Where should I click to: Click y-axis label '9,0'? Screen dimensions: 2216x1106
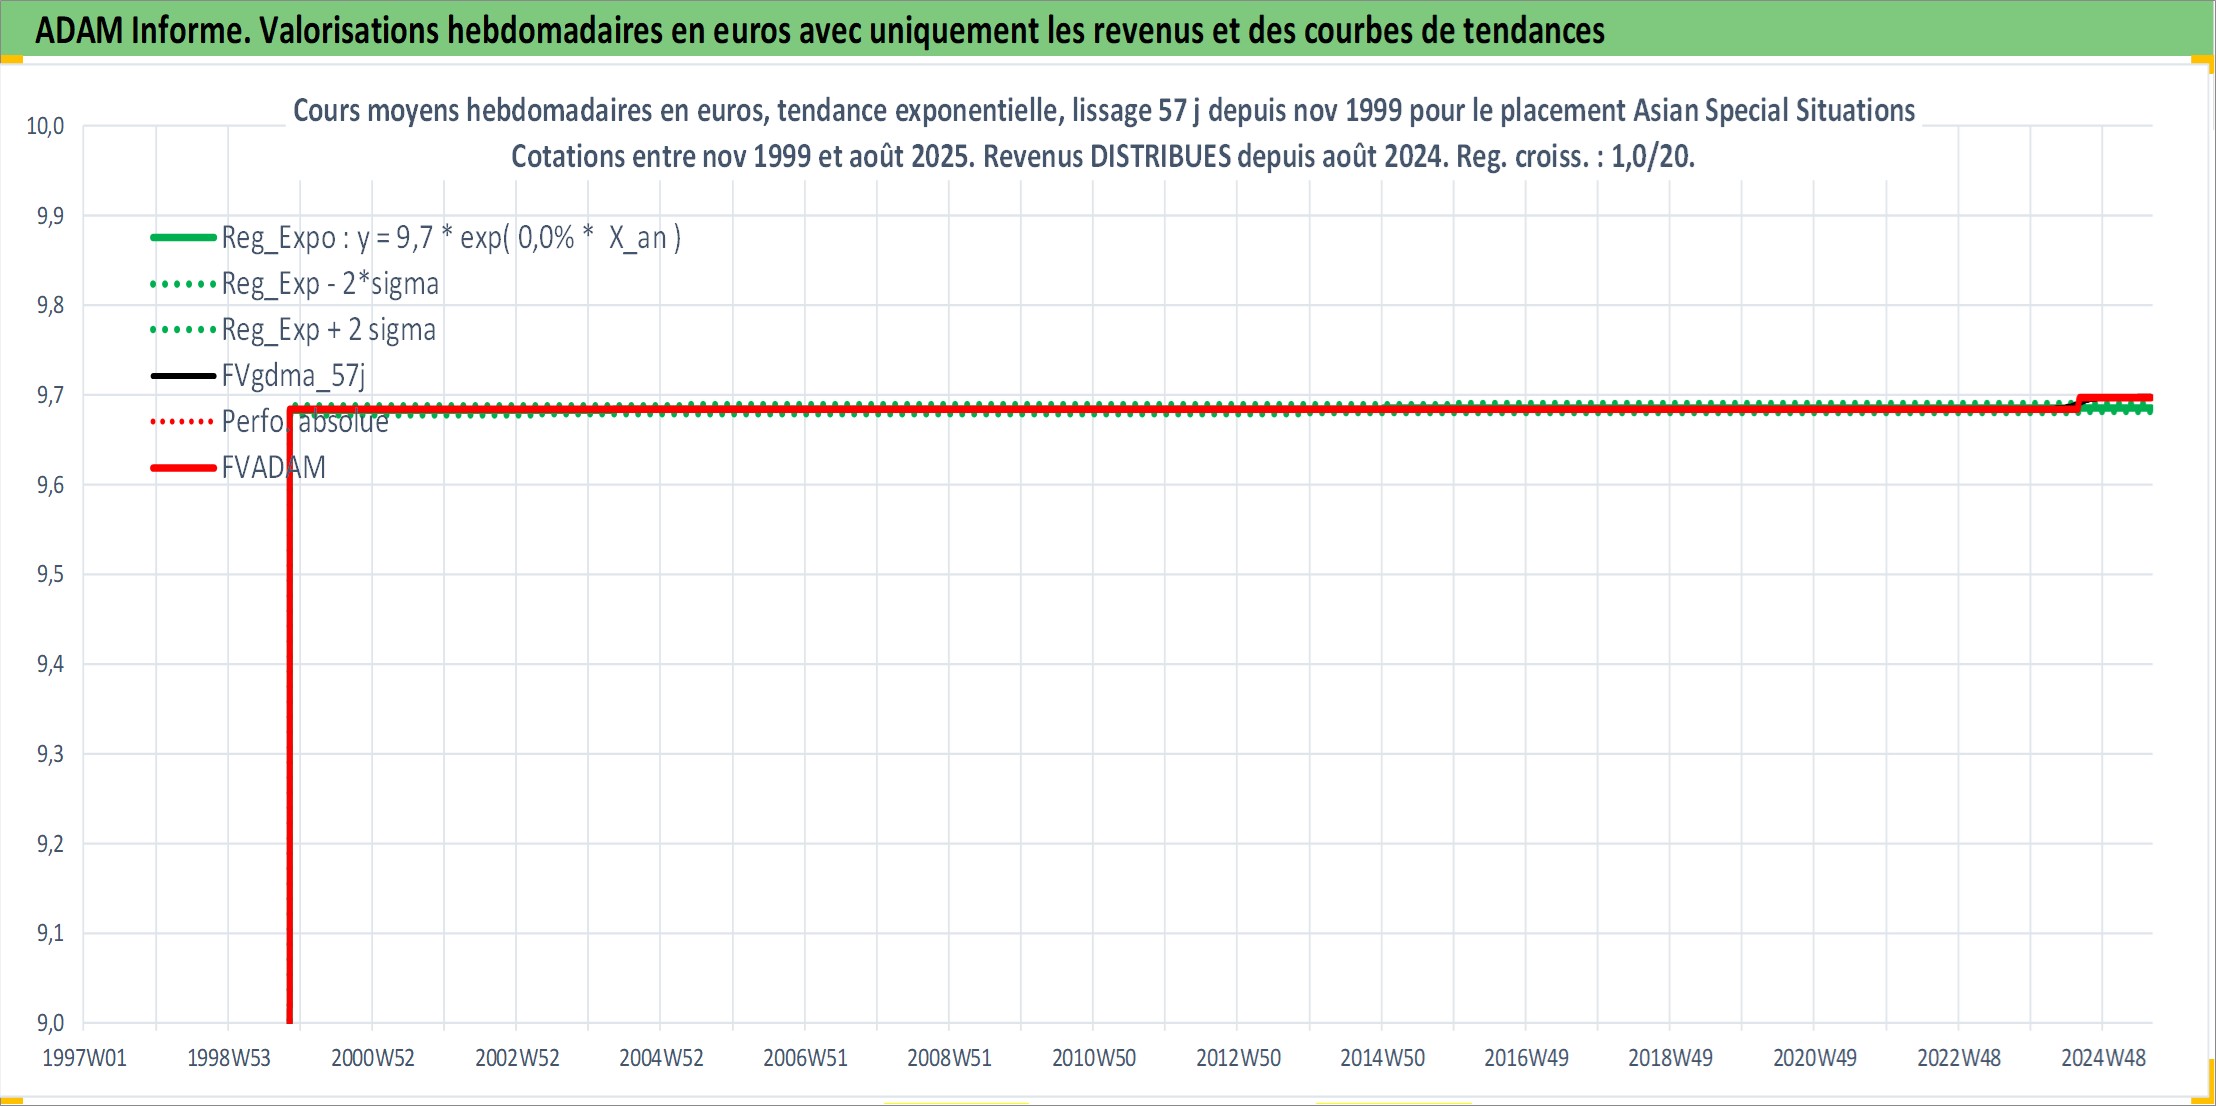[x=50, y=1023]
